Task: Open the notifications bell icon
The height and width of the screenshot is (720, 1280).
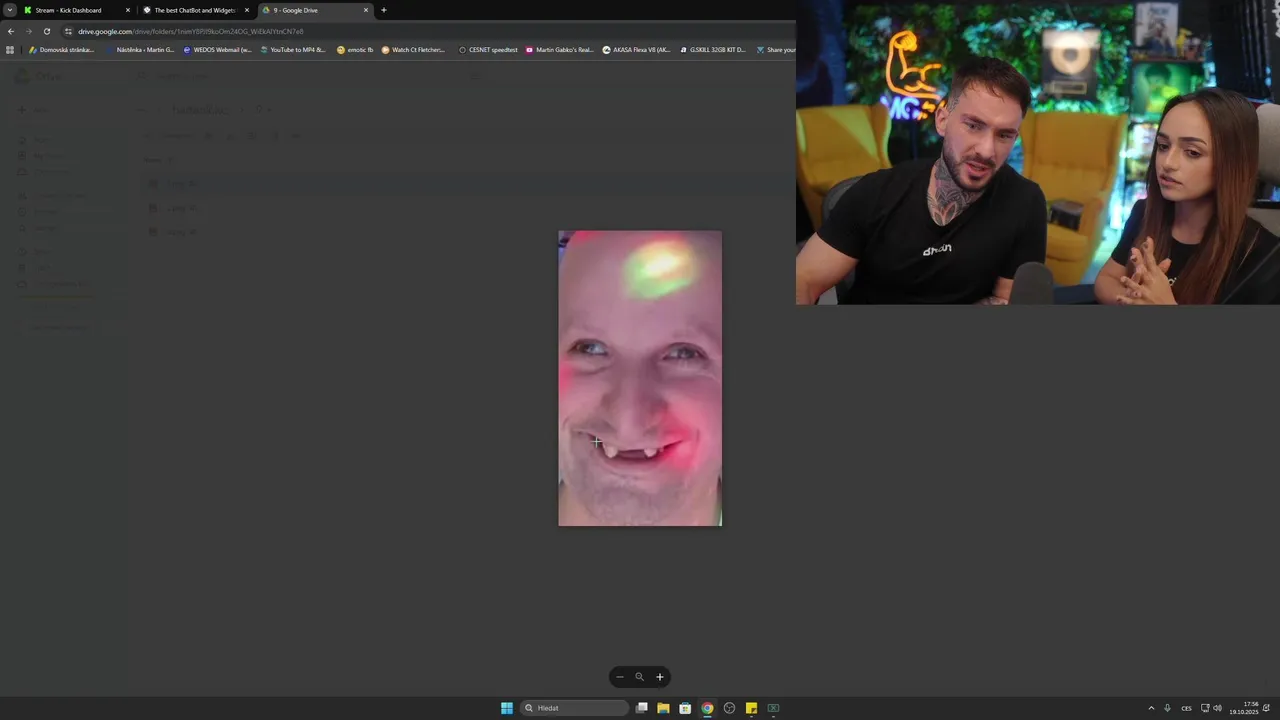Action: [x=1267, y=708]
